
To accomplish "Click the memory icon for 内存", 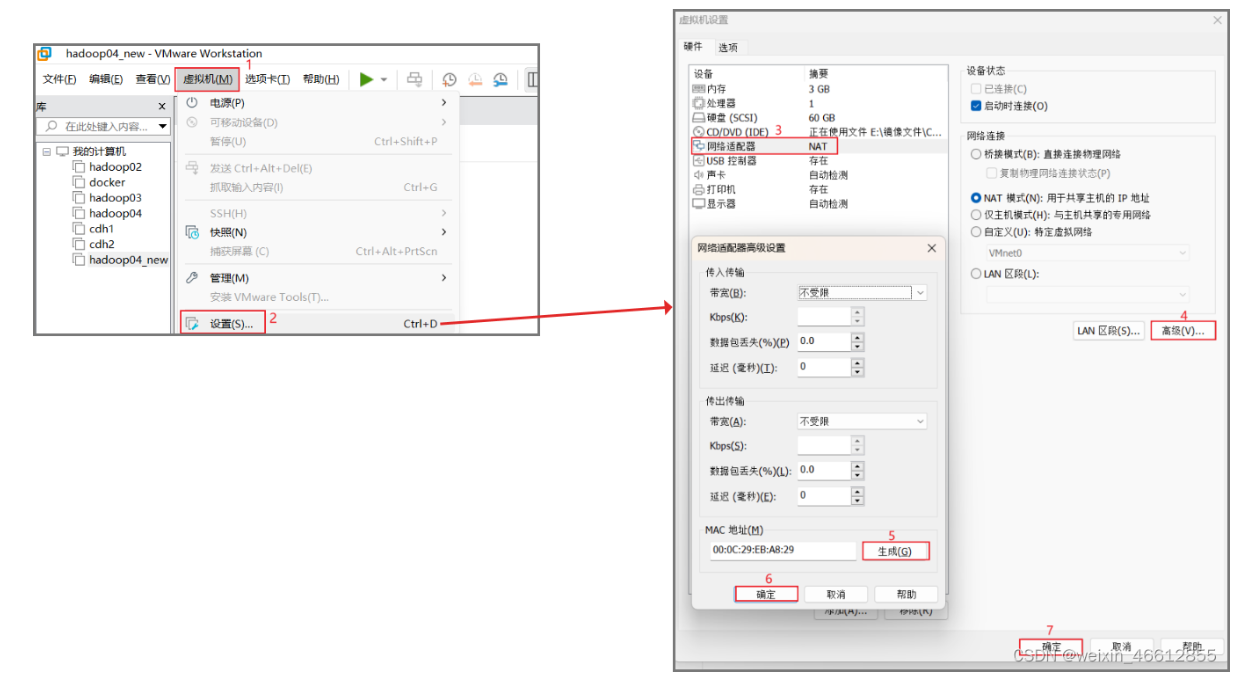I will point(698,89).
